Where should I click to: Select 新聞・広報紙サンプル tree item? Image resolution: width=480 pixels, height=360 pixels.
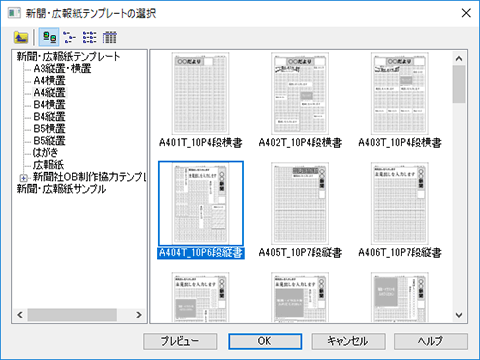(61, 189)
